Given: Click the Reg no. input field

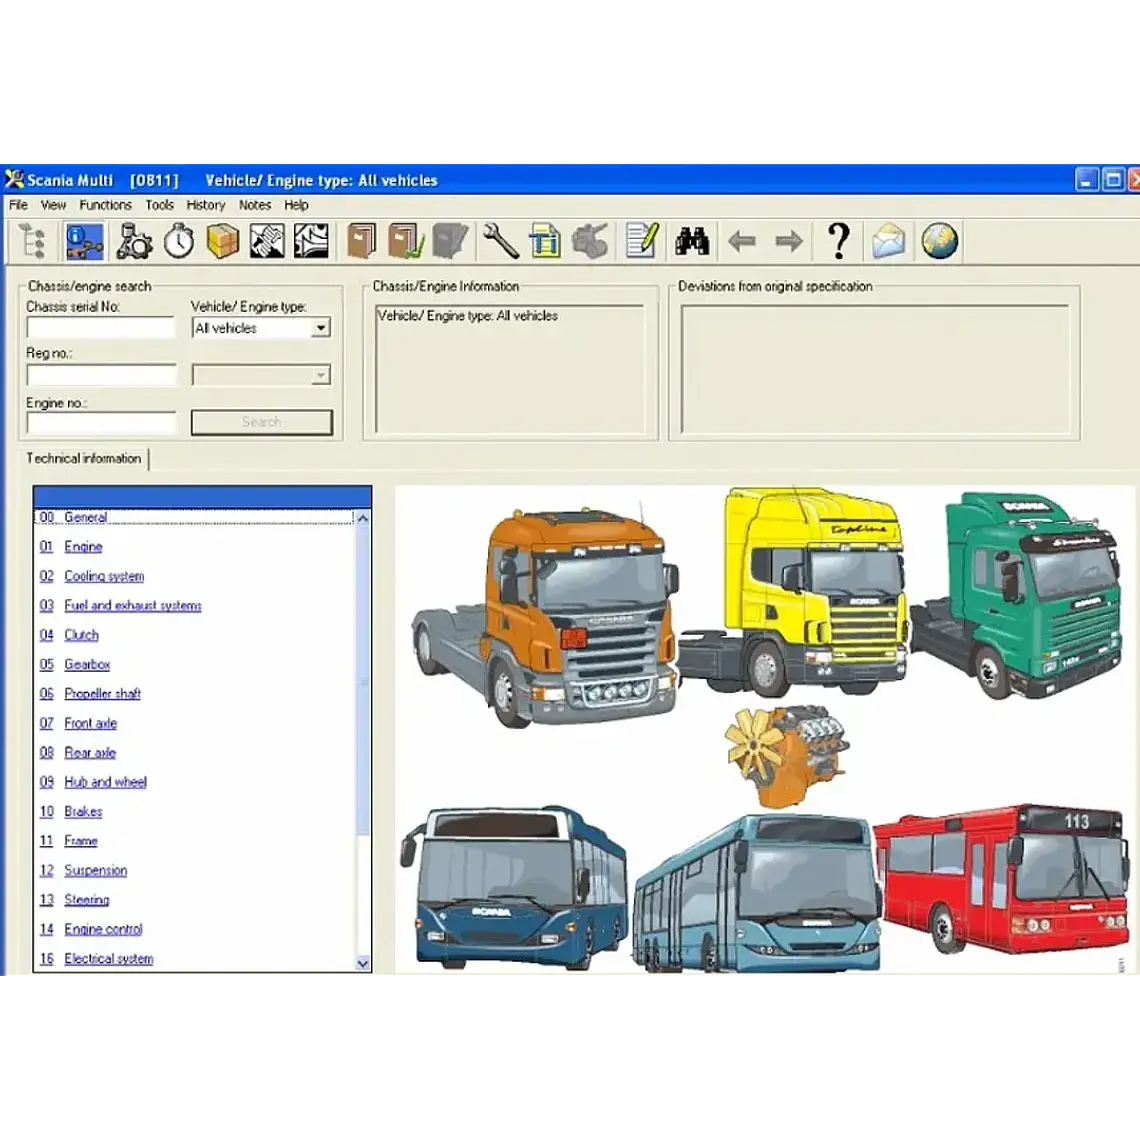Looking at the screenshot, I should pos(101,375).
